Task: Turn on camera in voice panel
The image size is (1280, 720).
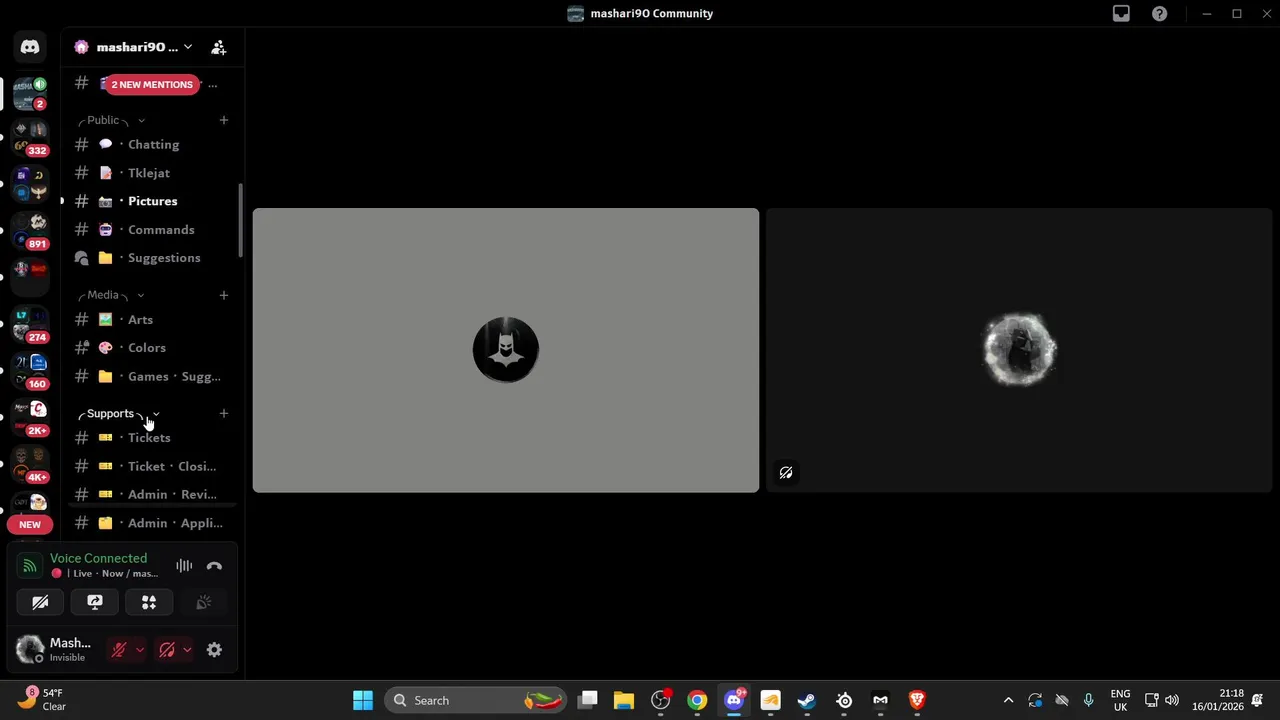Action: [40, 602]
